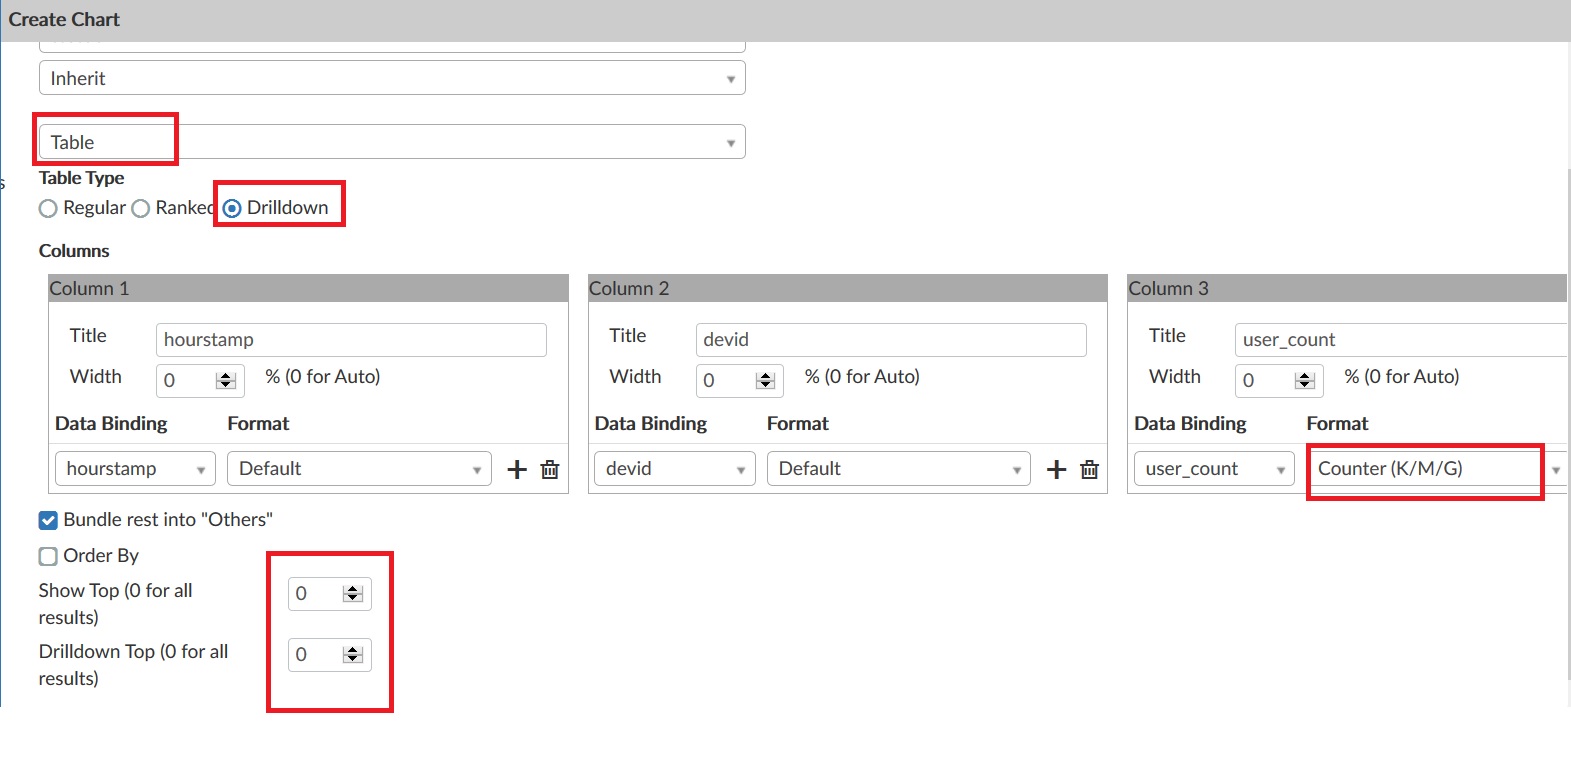1571x777 pixels.
Task: Uncheck Bundle rest into "Others"
Action: click(48, 520)
